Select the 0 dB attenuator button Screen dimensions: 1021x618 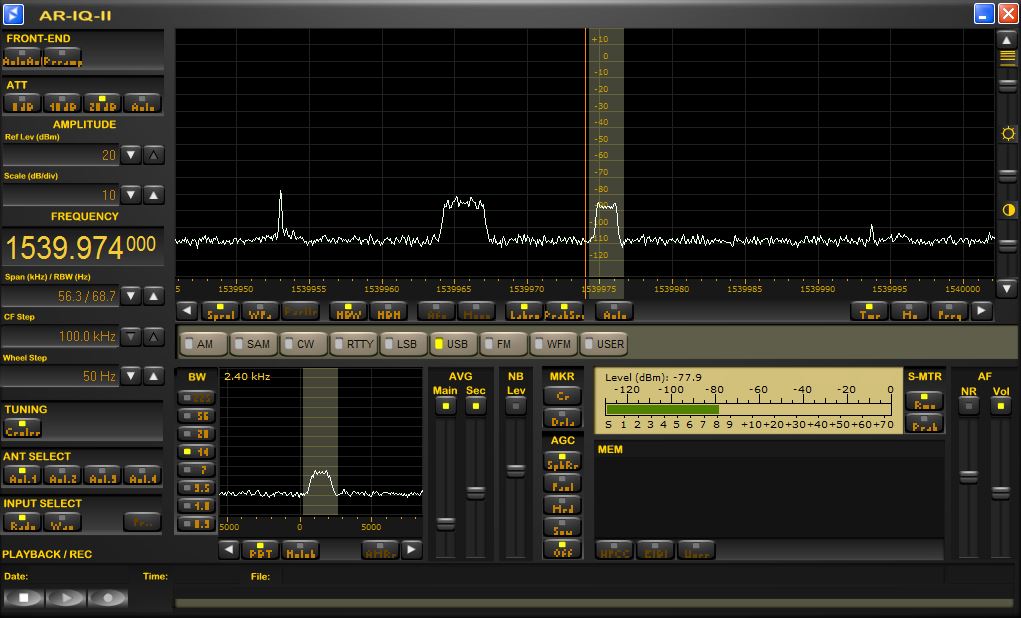click(23, 104)
